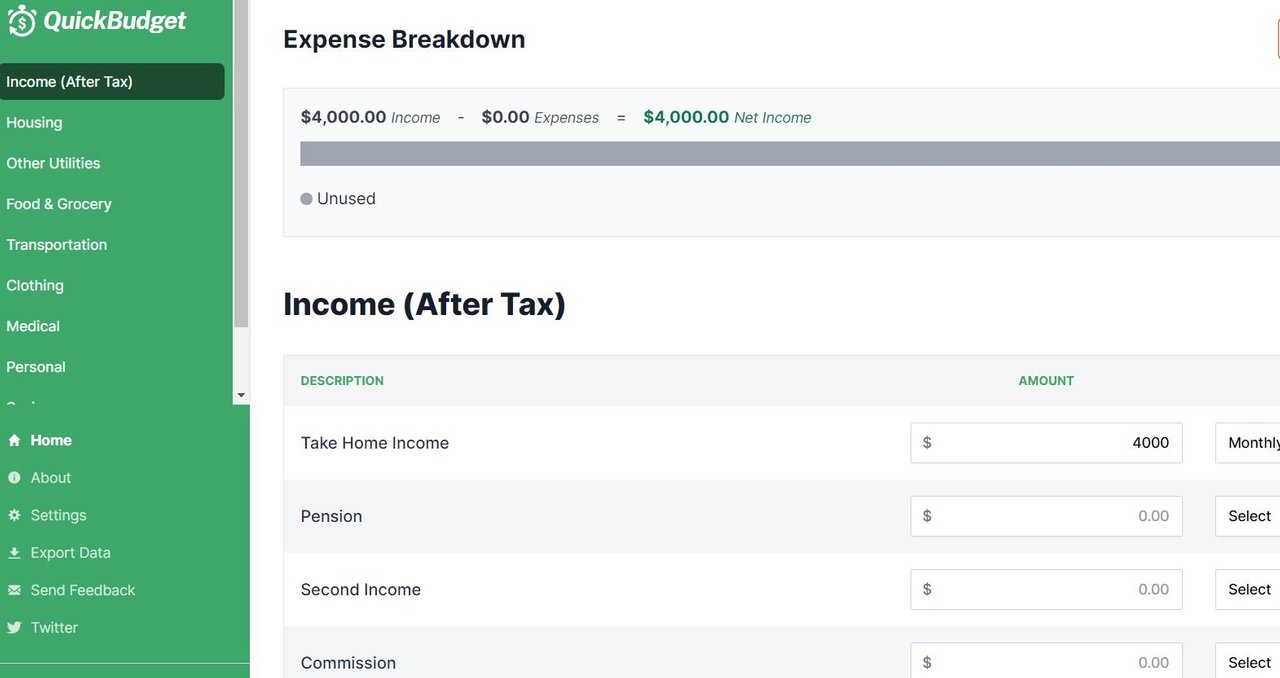This screenshot has height=678, width=1280.
Task: Click the Home house icon
Action: tap(14, 440)
